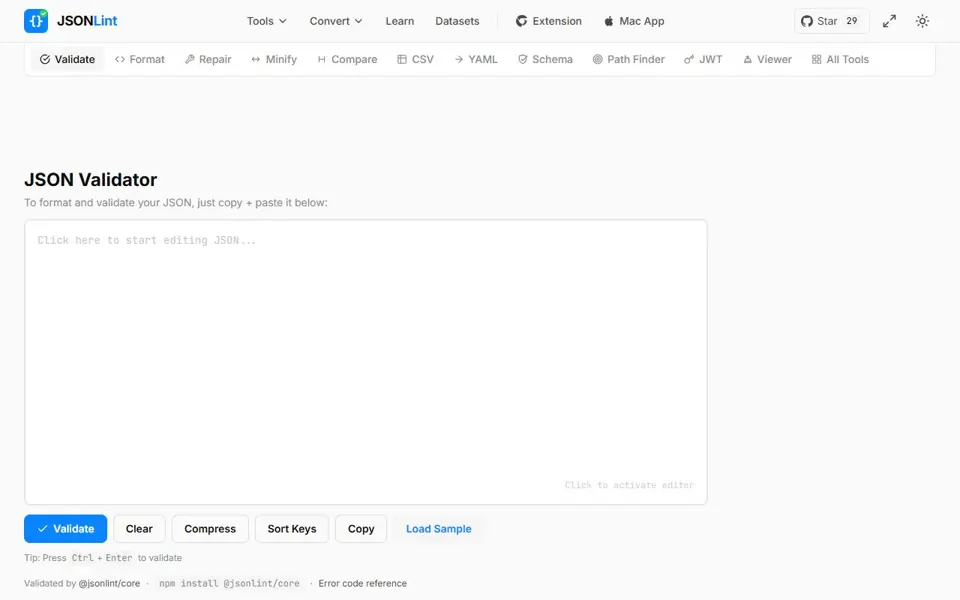This screenshot has width=960, height=600.
Task: Click the Sort Keys button
Action: pos(292,528)
